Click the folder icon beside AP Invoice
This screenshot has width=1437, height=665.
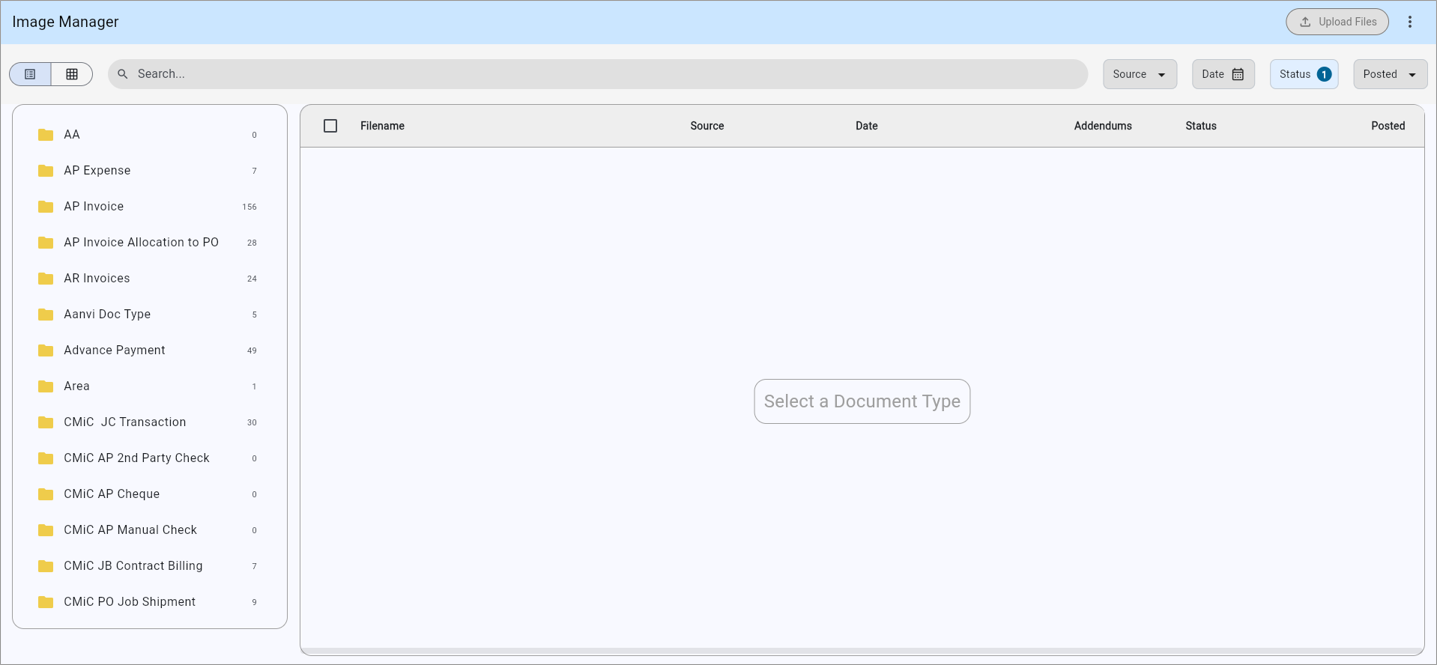[x=45, y=207]
